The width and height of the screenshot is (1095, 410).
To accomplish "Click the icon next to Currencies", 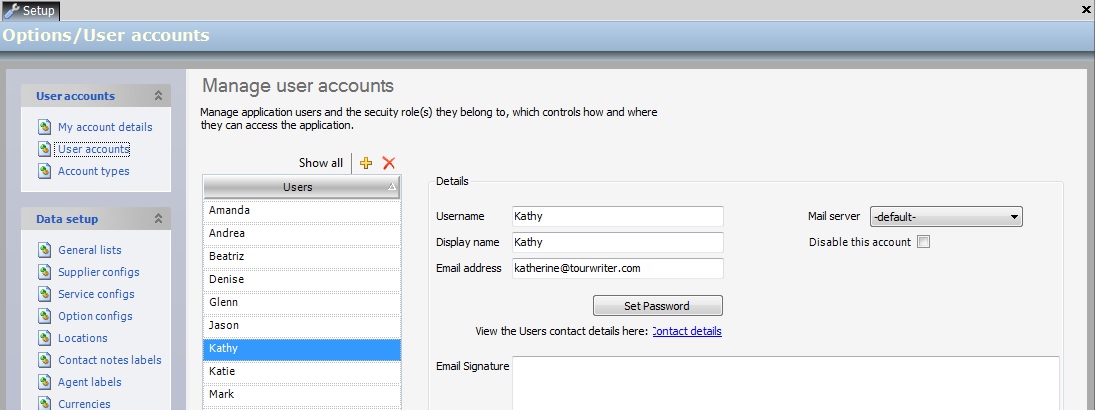I will click(44, 403).
